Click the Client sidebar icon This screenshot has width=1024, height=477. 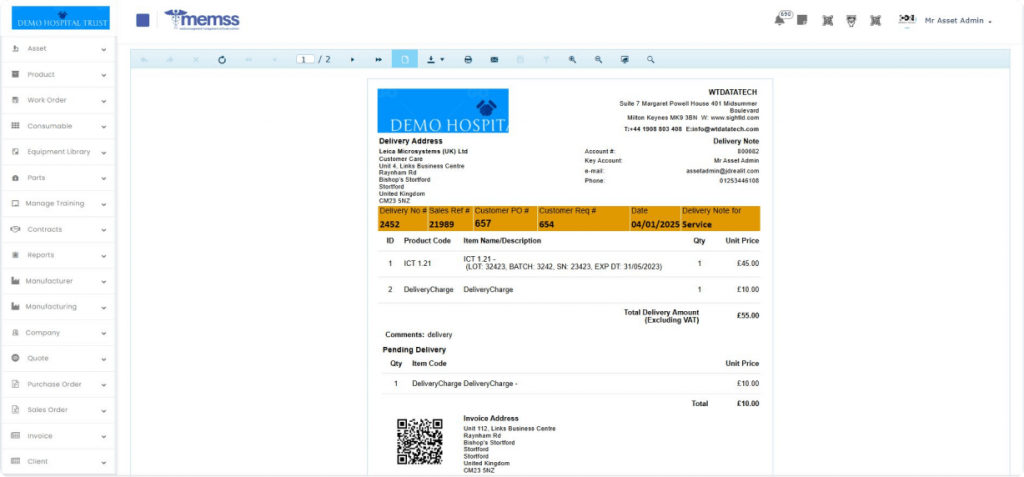16,461
